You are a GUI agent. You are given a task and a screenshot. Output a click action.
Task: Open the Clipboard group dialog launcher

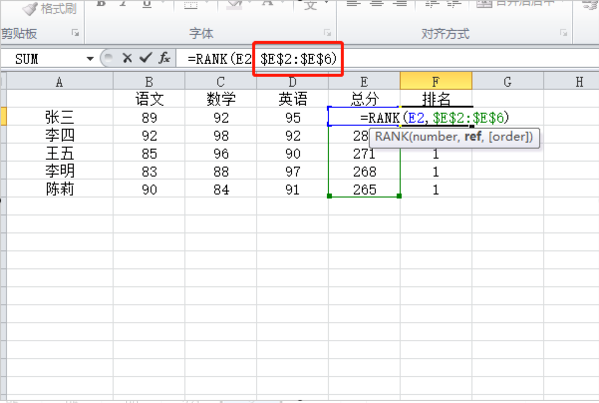[x=75, y=33]
